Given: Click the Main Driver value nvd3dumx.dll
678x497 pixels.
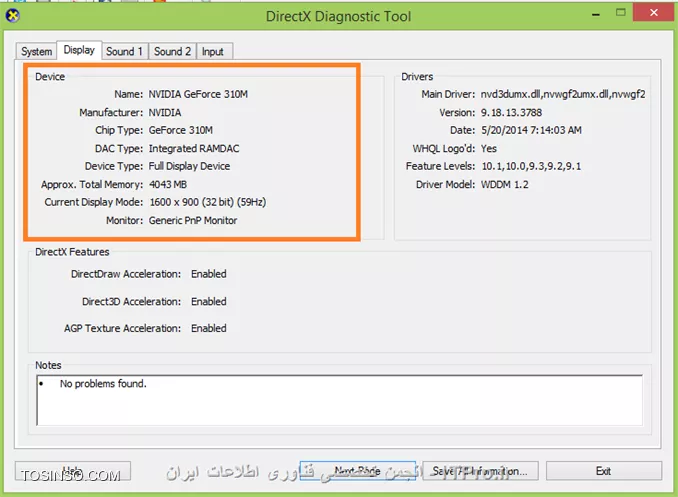Looking at the screenshot, I should pyautogui.click(x=563, y=94).
